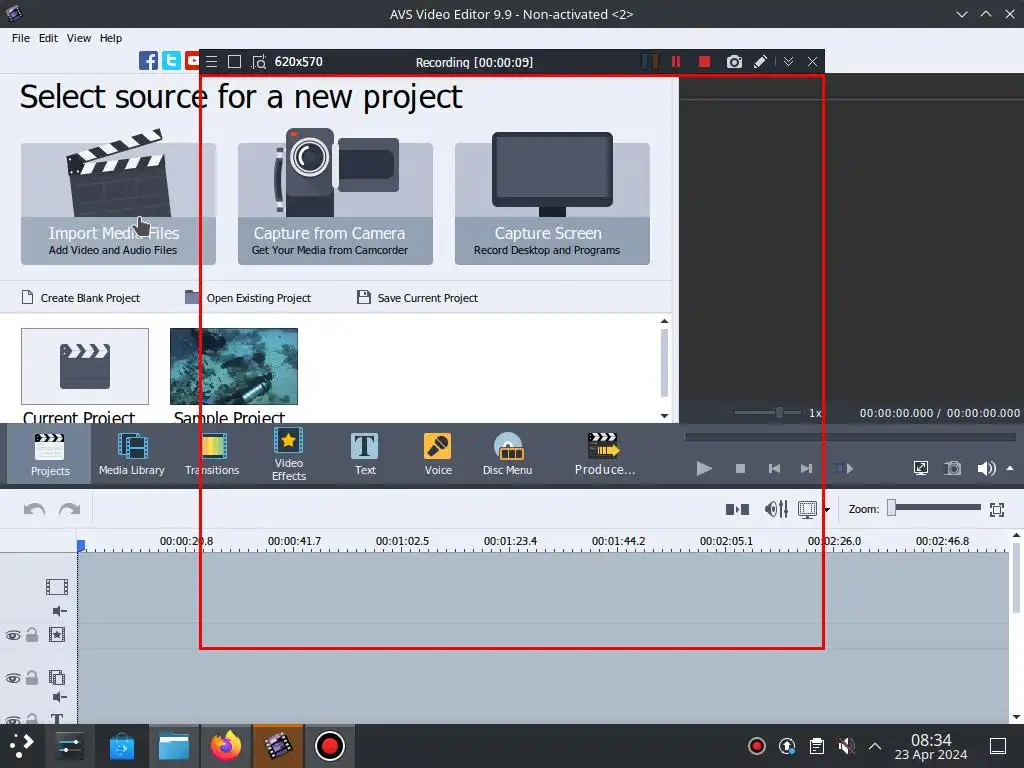Expand the timeline view dropdown arrow
This screenshot has height=768, width=1024.
click(x=827, y=510)
